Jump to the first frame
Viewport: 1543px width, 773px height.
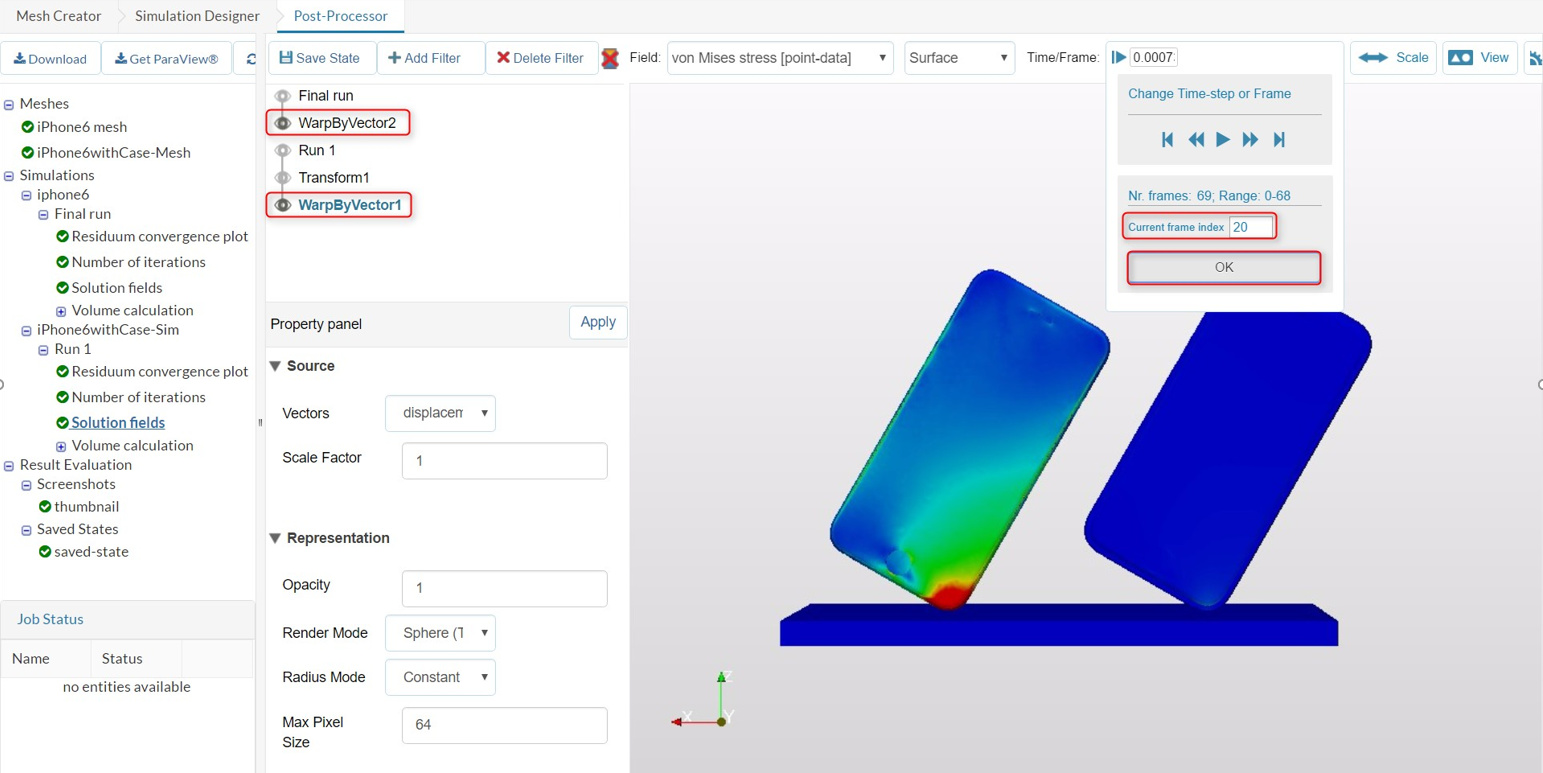tap(1167, 140)
